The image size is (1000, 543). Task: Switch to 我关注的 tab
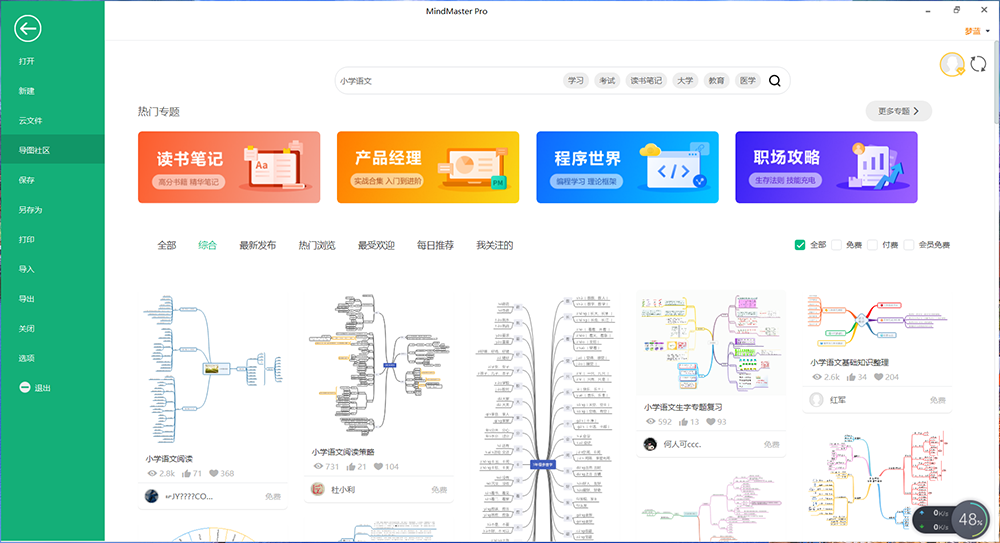(495, 245)
